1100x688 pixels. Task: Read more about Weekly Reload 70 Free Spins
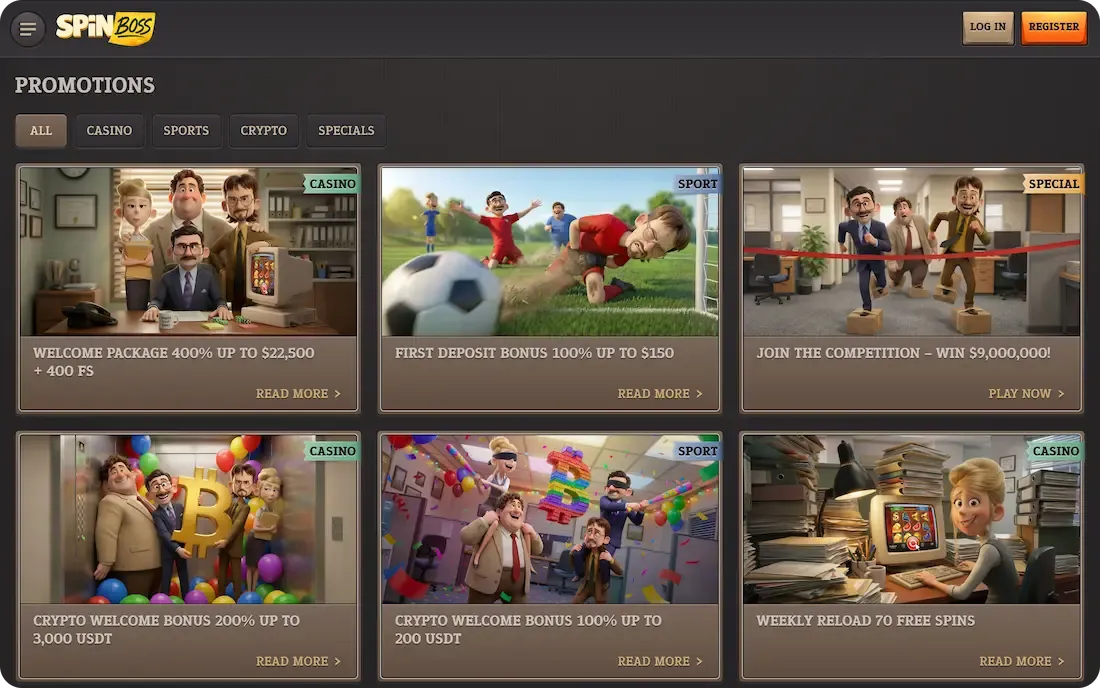(x=1021, y=661)
